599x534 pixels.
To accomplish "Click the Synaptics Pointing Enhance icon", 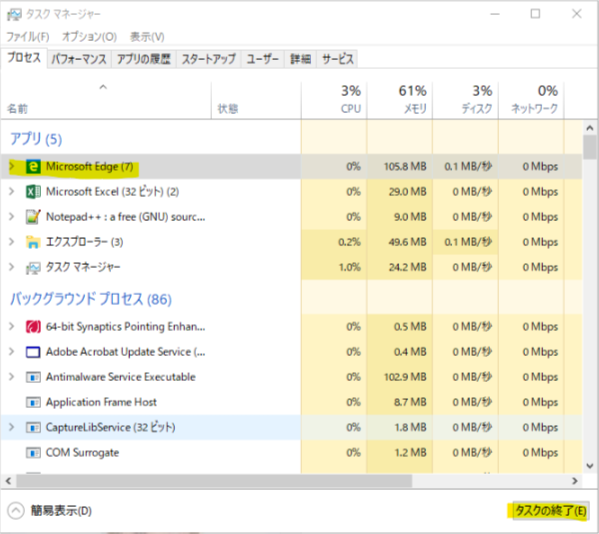I will pyautogui.click(x=33, y=327).
